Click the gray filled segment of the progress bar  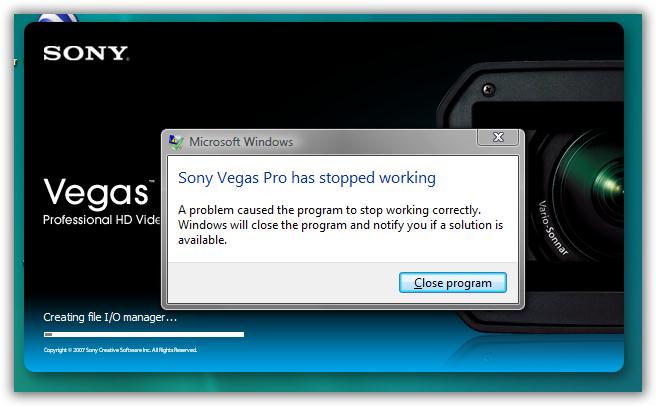coord(49,334)
